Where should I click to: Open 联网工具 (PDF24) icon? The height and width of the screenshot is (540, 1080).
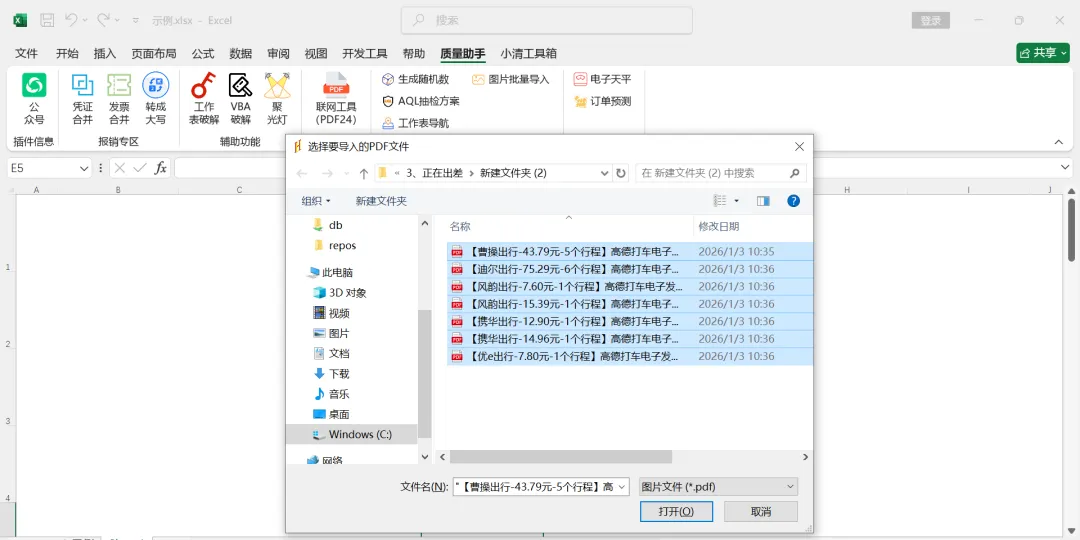pyautogui.click(x=336, y=85)
